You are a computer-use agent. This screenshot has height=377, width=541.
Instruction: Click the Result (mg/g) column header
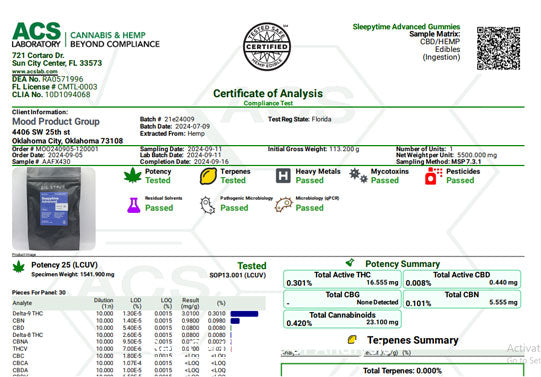pyautogui.click(x=190, y=303)
